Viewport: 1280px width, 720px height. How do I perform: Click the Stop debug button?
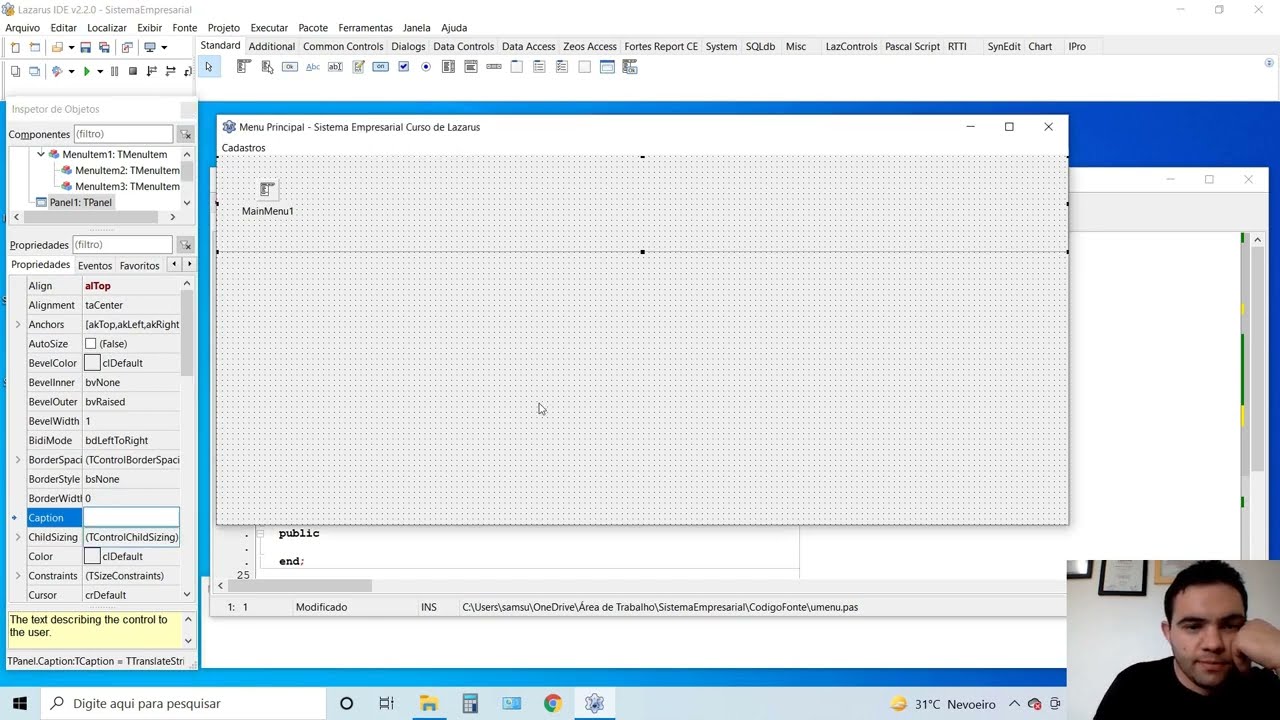pyautogui.click(x=132, y=71)
